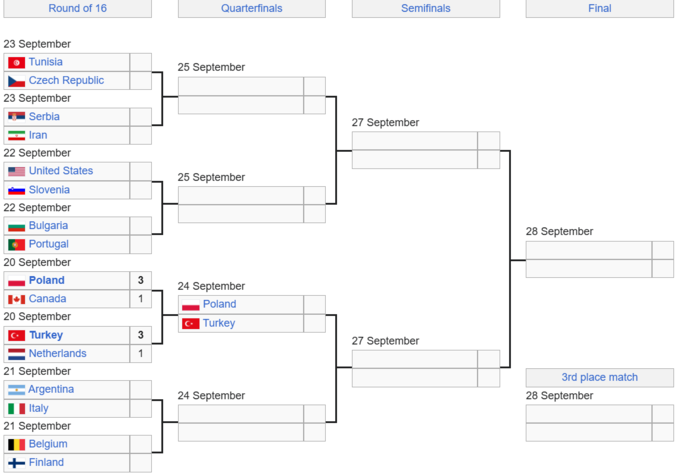This screenshot has height=476, width=680.
Task: Click bold Poland in Round of 16
Action: point(46,280)
